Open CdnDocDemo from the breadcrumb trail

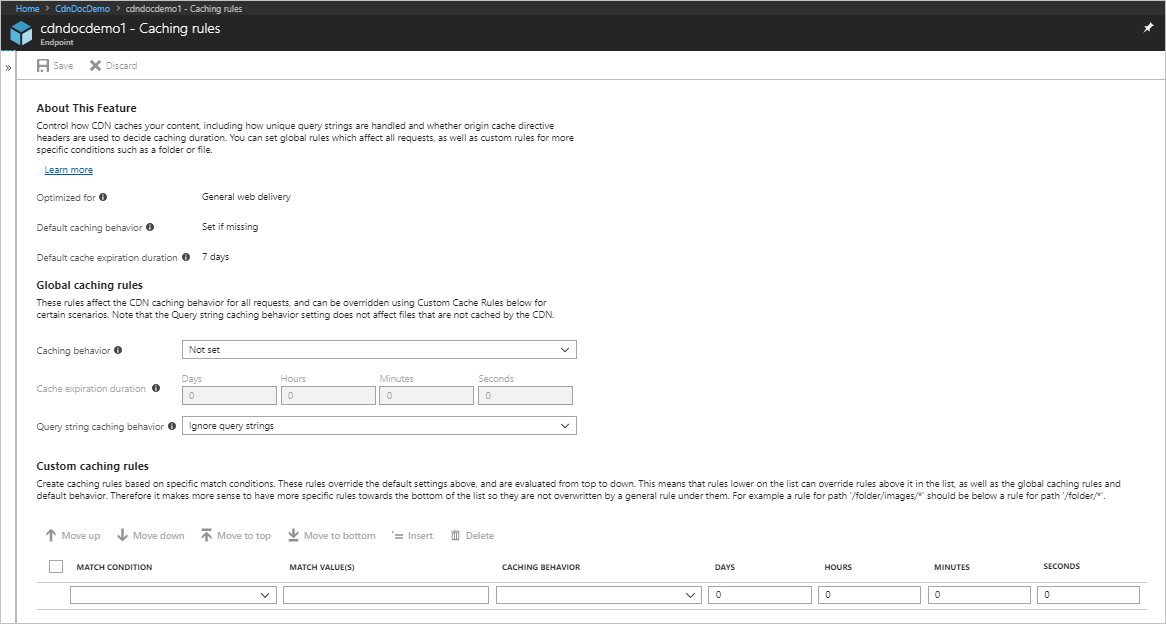click(x=81, y=8)
